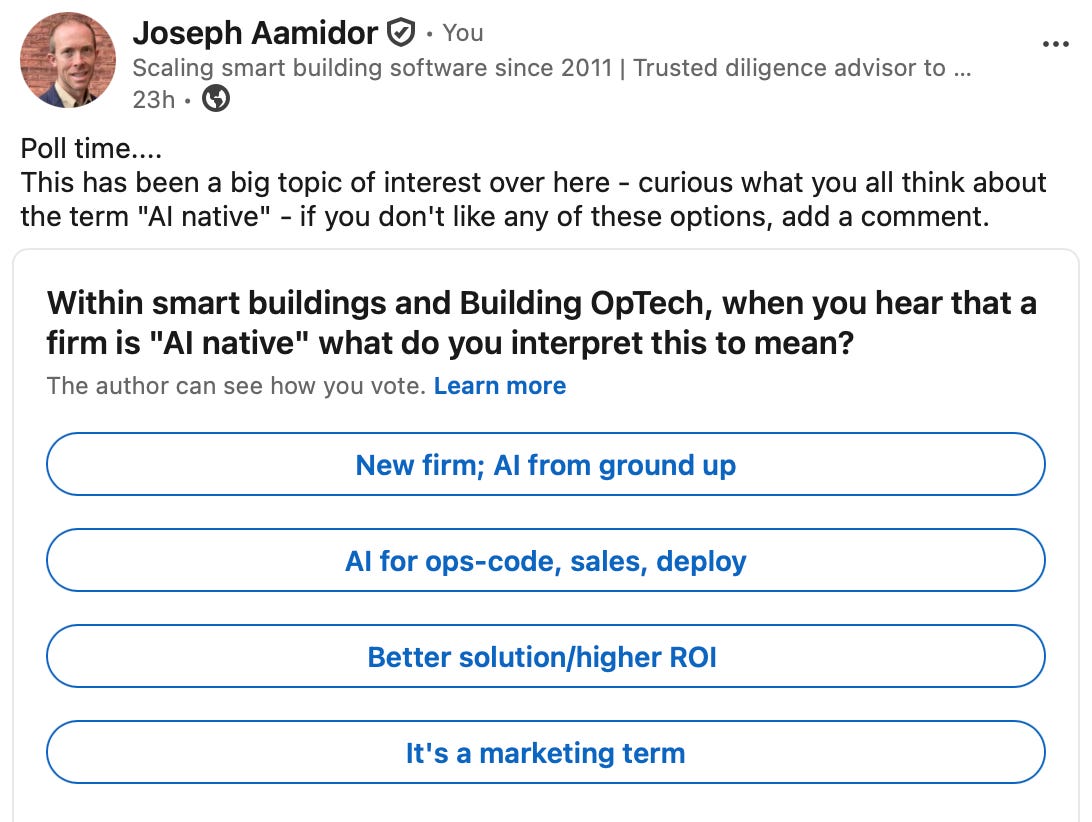Click the "This has been a big topic" sentence
This screenshot has width=1092, height=822.
pyautogui.click(x=533, y=183)
